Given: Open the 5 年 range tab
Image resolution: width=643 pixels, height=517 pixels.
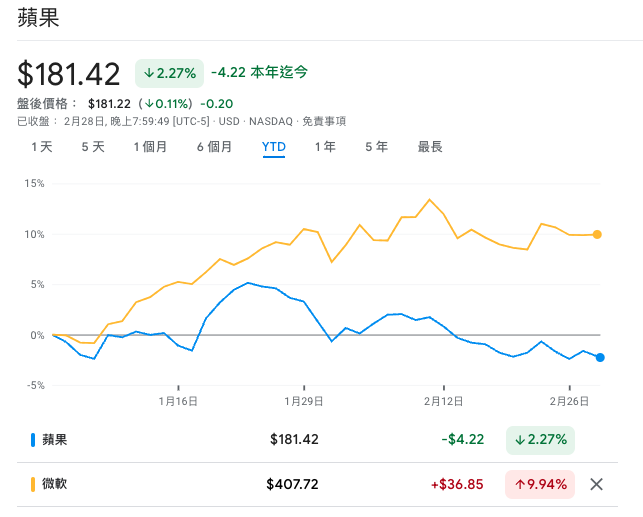Looking at the screenshot, I should [x=376, y=147].
